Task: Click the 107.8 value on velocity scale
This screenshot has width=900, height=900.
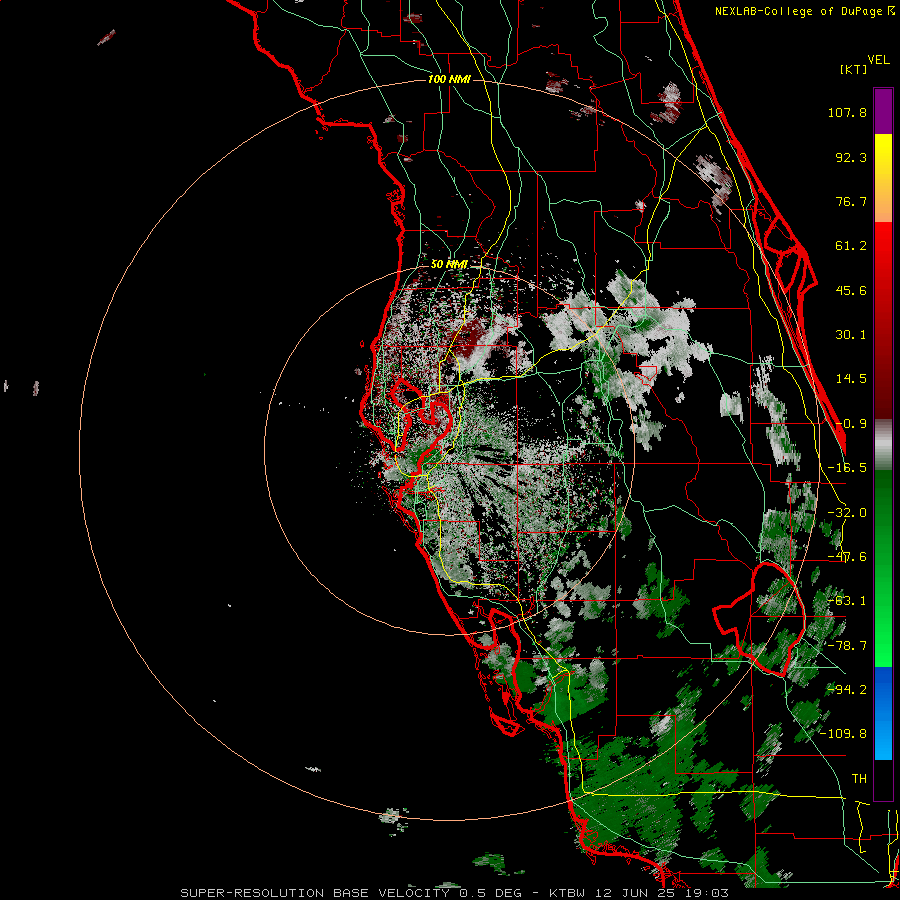Action: [x=847, y=112]
